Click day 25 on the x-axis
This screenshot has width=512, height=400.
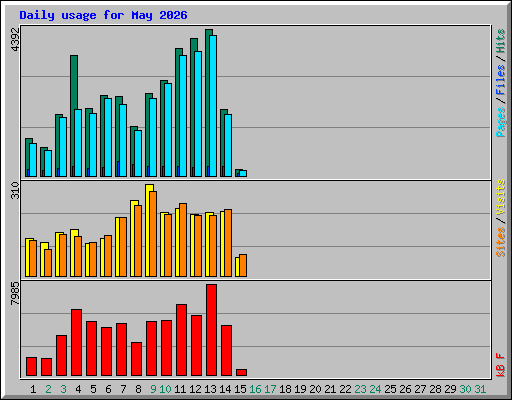point(390,389)
